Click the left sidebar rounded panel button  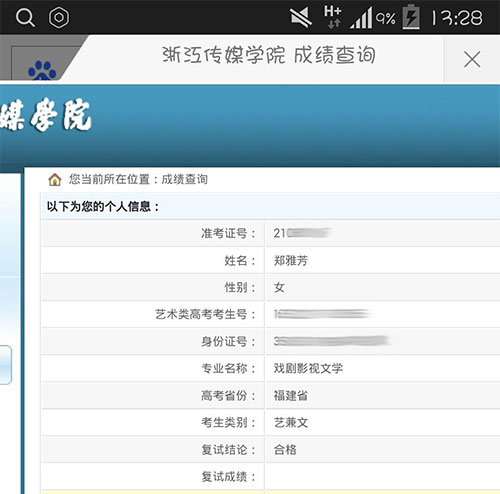(x=6, y=365)
